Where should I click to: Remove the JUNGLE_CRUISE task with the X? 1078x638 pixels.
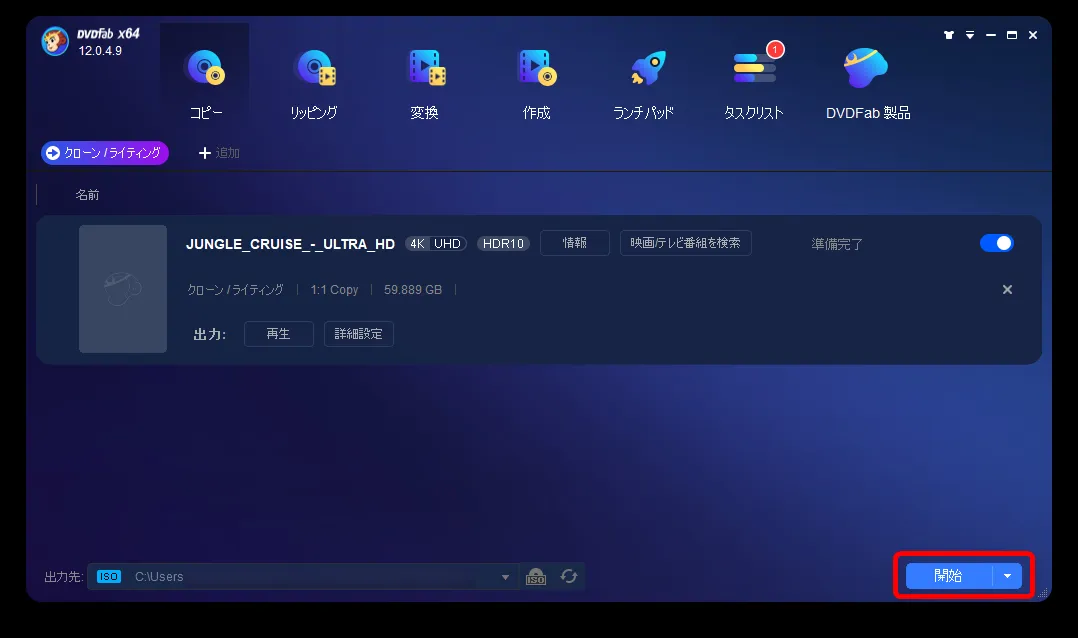[x=1007, y=289]
